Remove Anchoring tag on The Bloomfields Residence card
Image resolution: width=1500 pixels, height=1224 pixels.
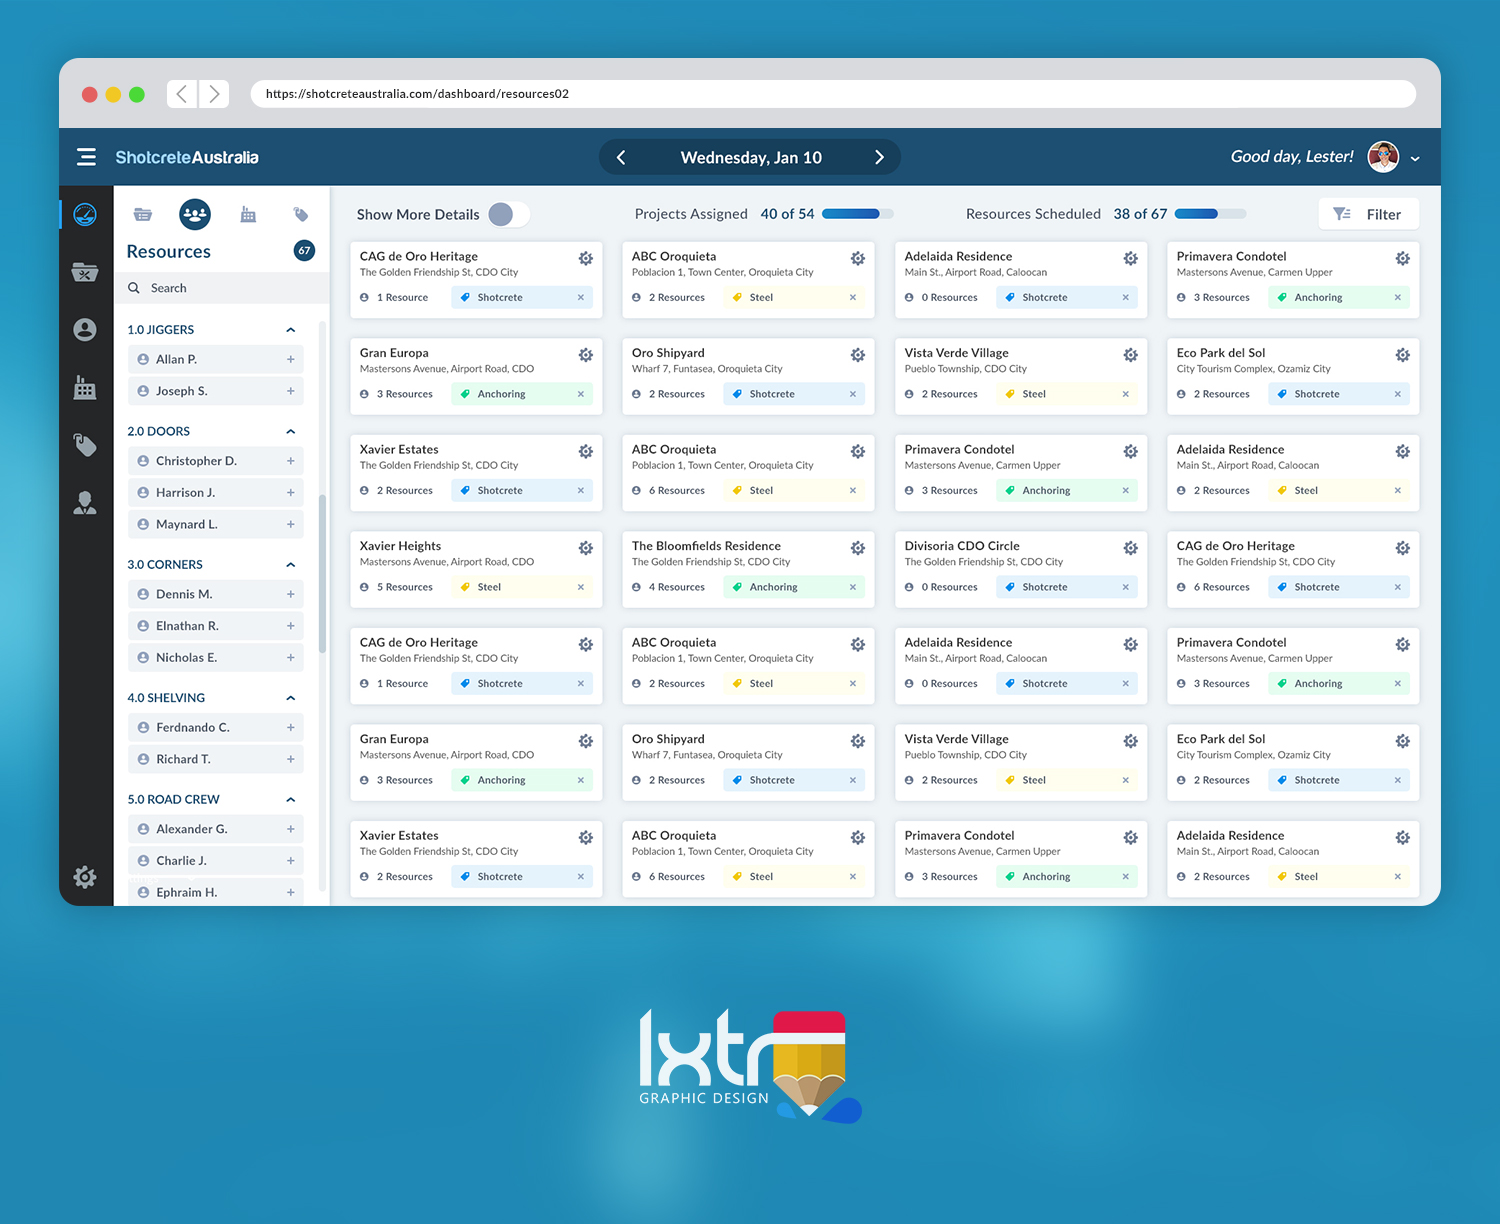pos(853,587)
